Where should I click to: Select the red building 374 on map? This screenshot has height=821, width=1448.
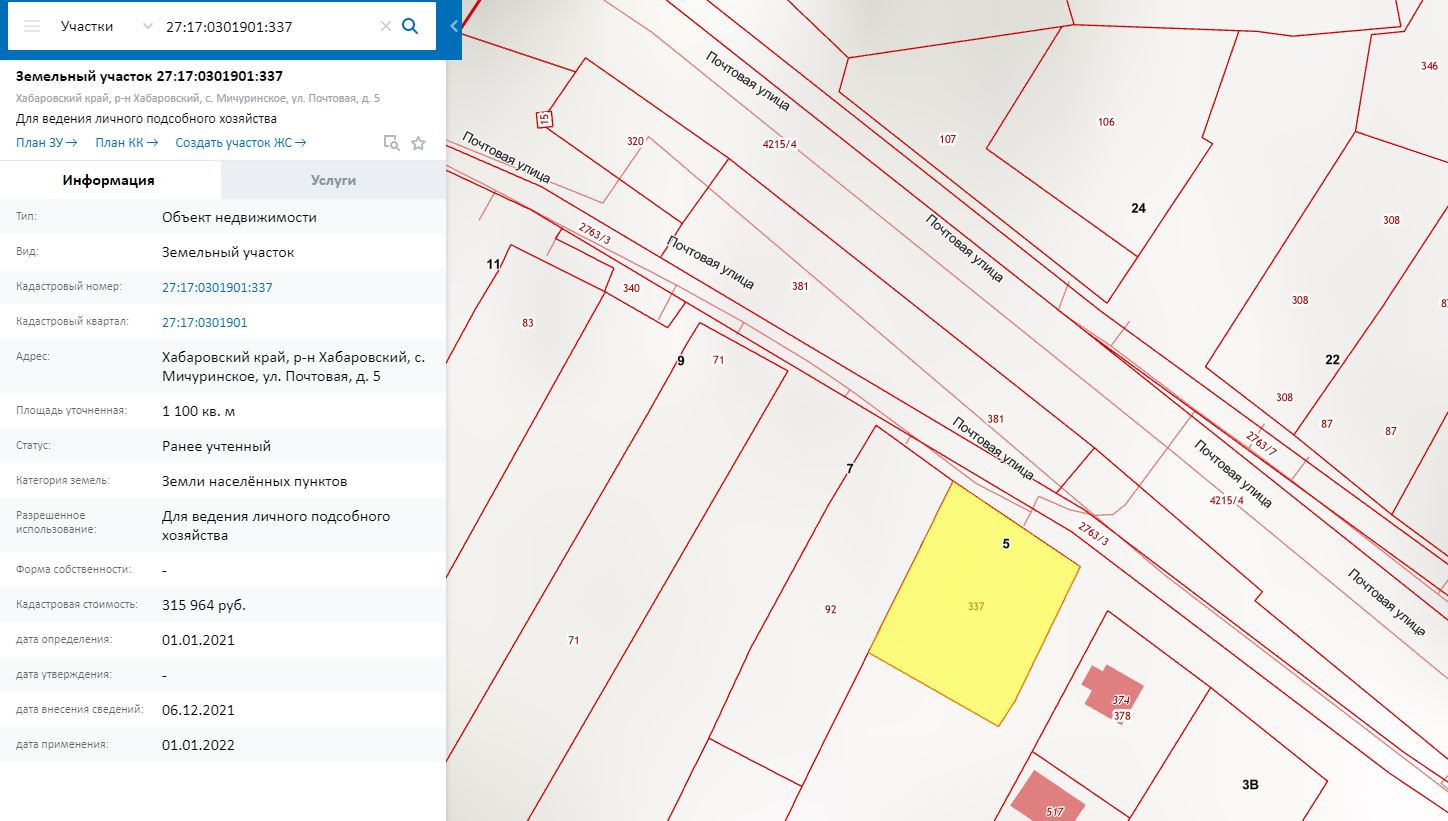point(1112,691)
